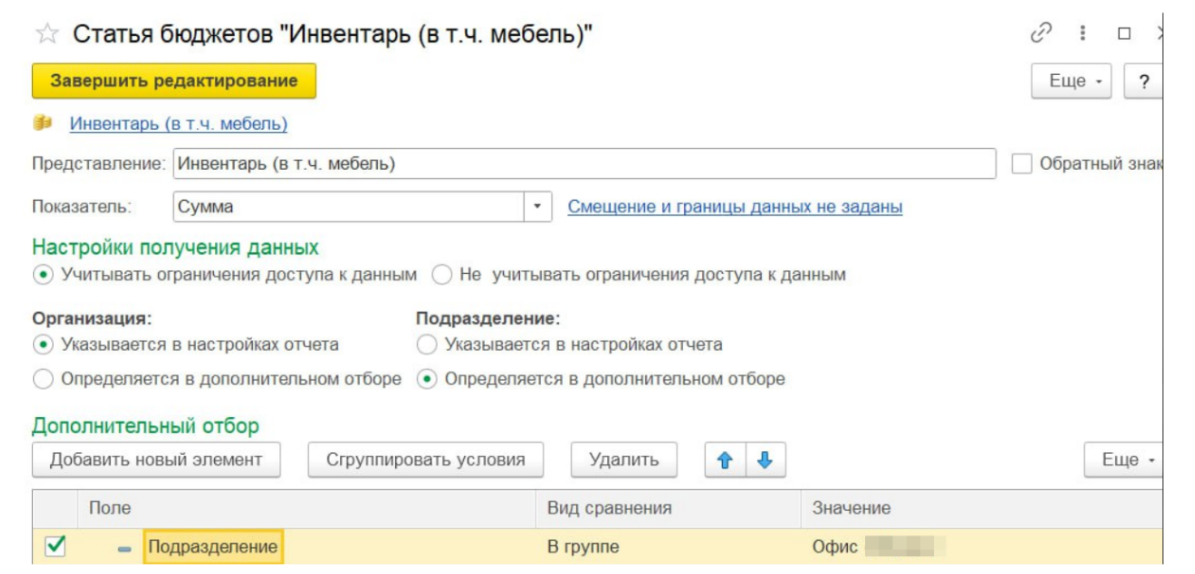The height and width of the screenshot is (574, 1195).
Task: Move selected filter row up
Action: [x=725, y=460]
